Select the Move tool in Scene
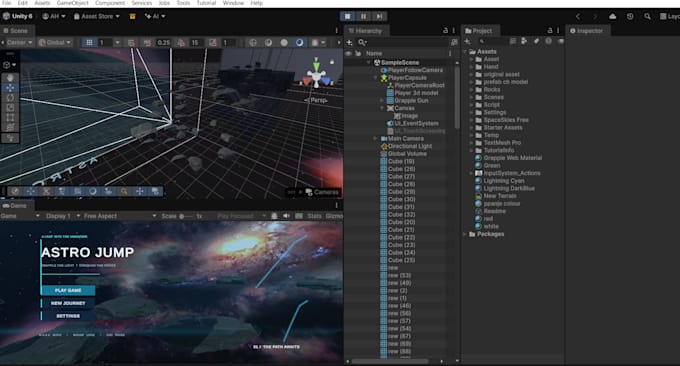 (x=10, y=88)
